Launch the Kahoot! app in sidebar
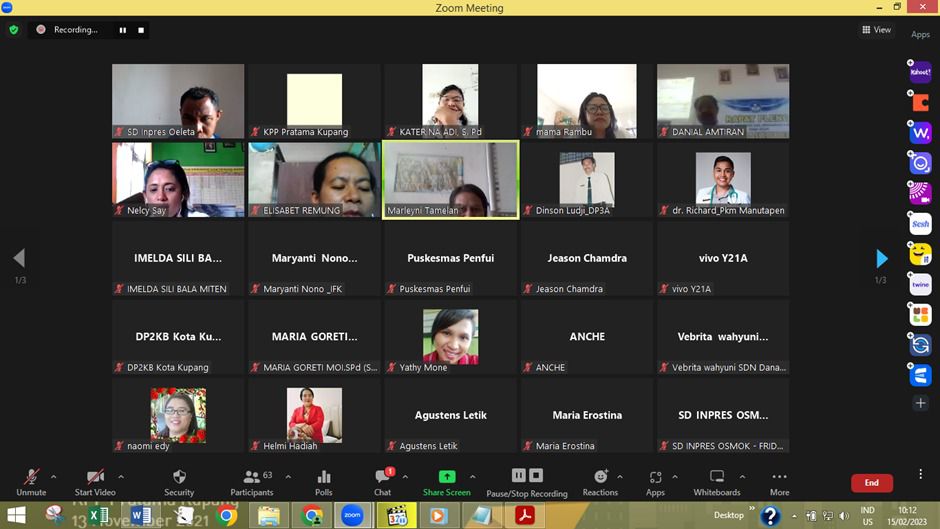 tap(920, 72)
